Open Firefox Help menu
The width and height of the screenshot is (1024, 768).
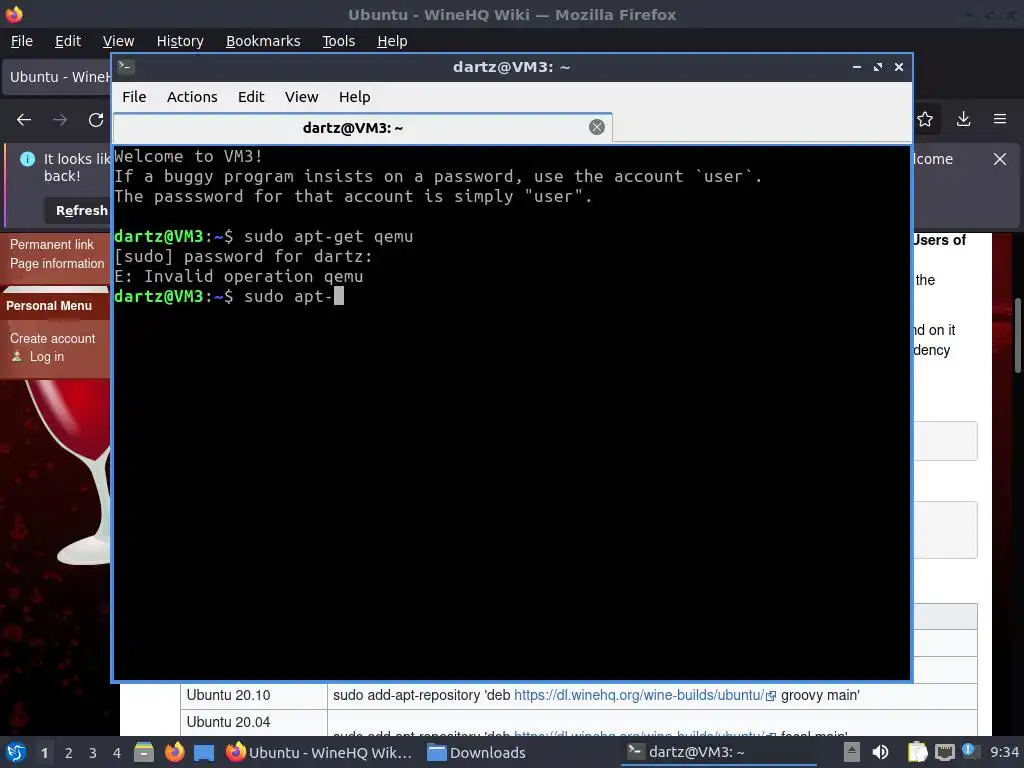(392, 41)
